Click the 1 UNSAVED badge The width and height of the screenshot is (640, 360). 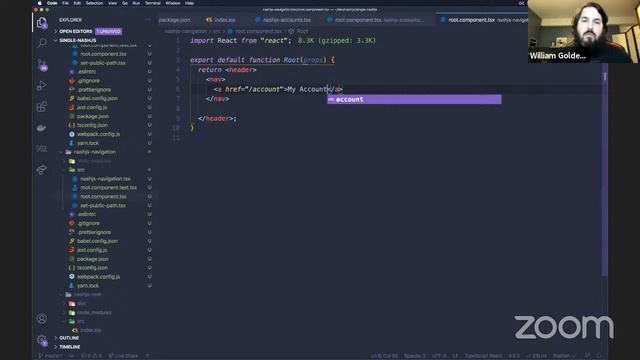[x=109, y=31]
